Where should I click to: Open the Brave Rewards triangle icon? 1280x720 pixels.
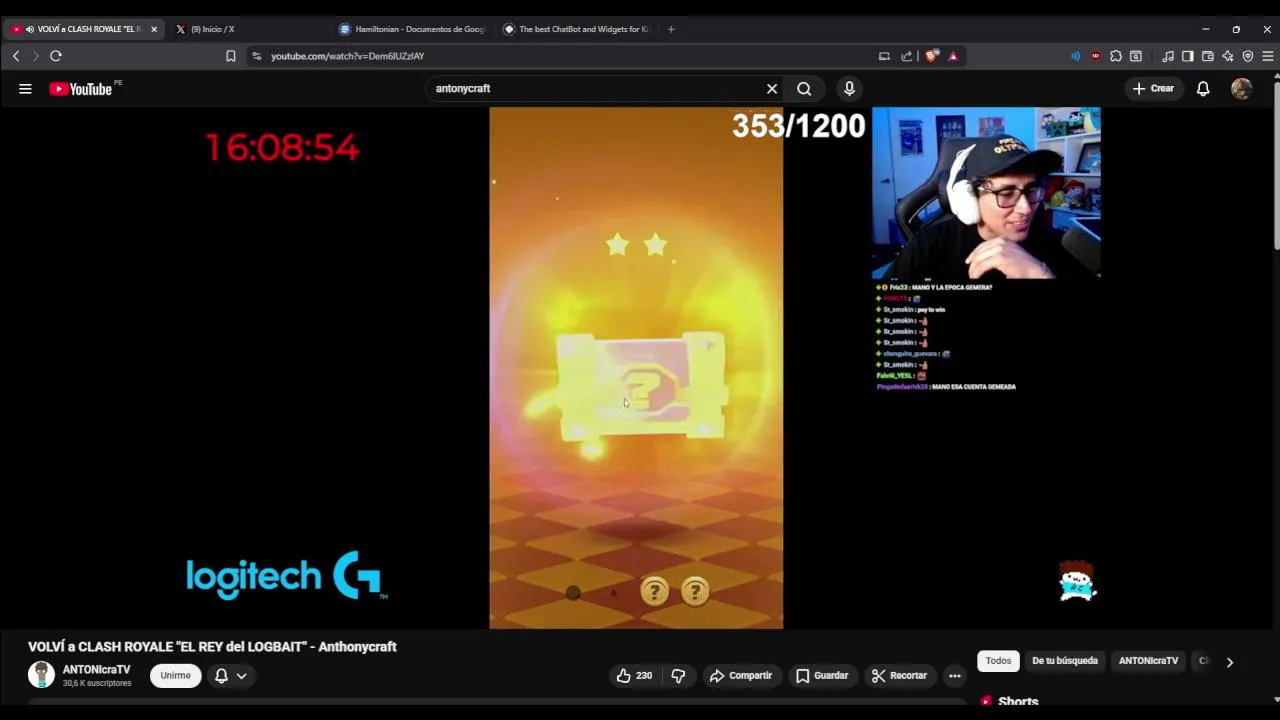[953, 56]
